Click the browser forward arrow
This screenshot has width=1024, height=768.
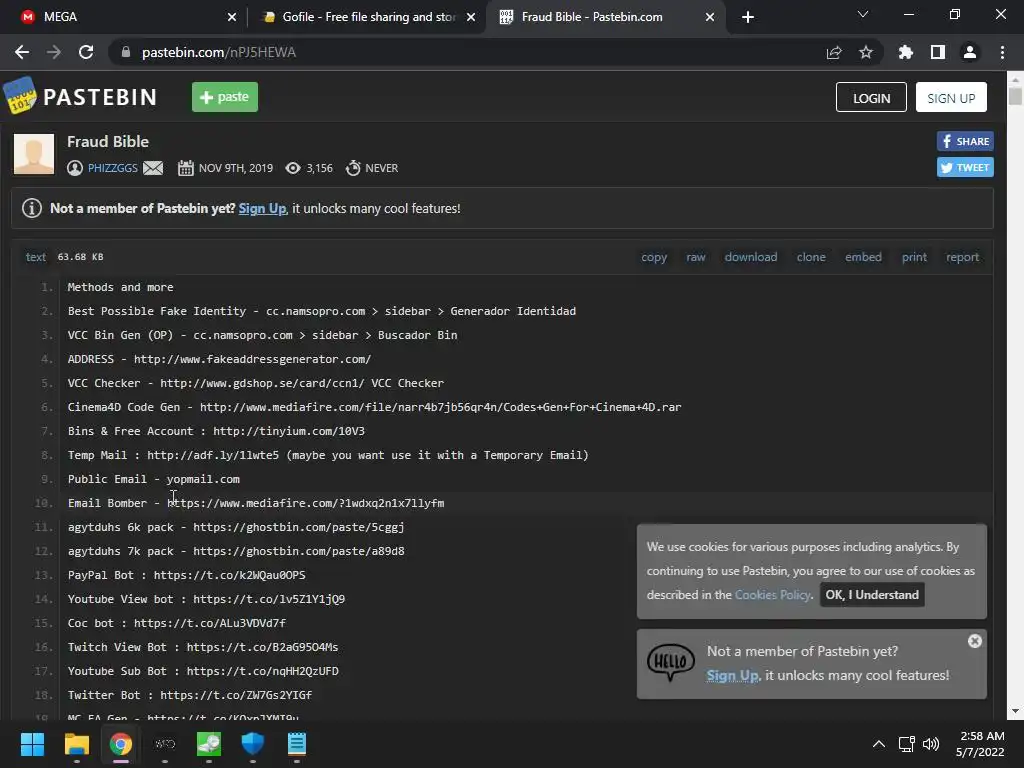[x=54, y=52]
